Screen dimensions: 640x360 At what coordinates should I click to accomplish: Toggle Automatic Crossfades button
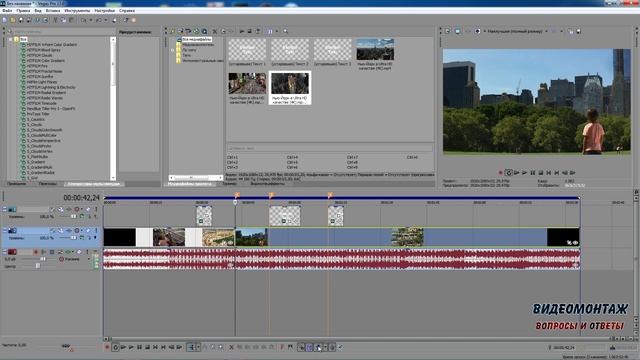coord(309,347)
